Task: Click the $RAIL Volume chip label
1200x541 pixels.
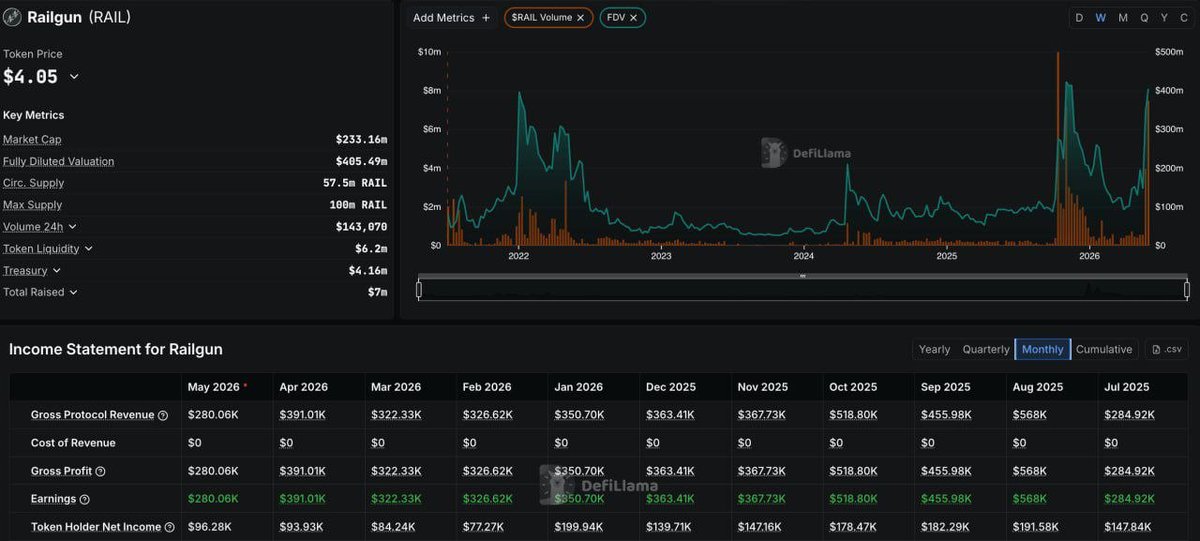Action: coord(541,18)
